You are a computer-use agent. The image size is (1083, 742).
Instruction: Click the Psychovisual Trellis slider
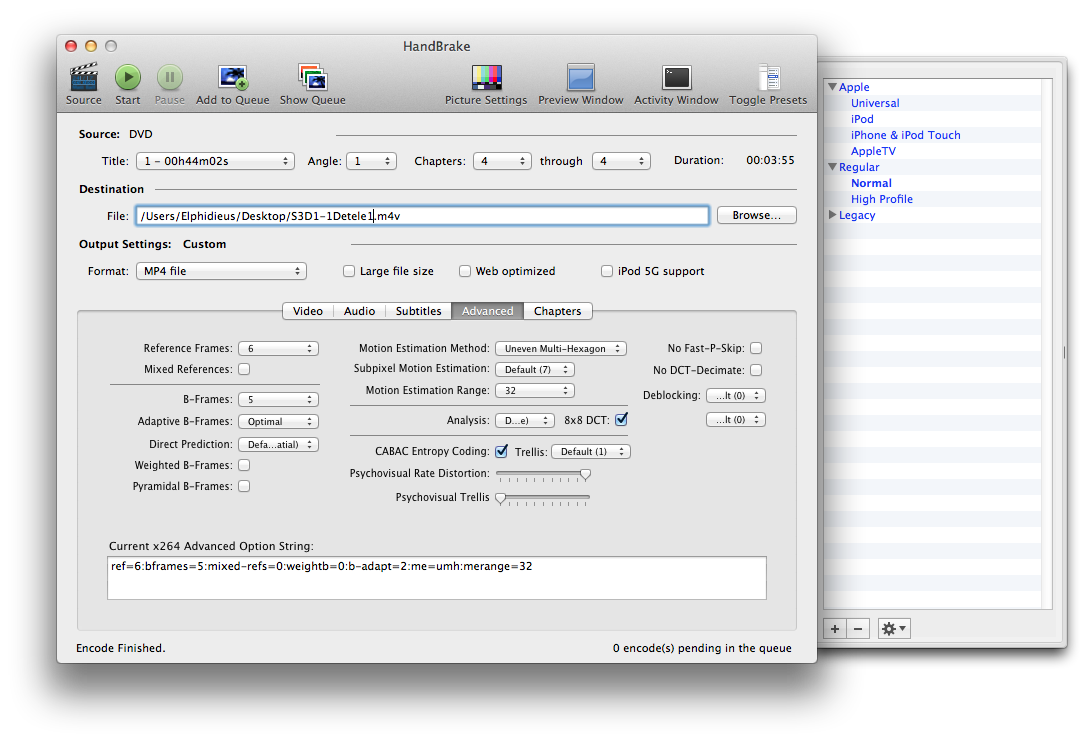click(543, 498)
